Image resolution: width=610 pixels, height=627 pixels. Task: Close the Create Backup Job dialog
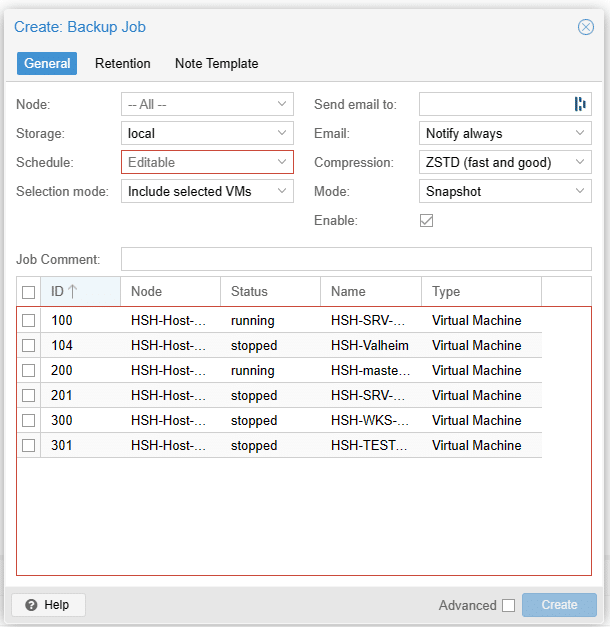[586, 27]
